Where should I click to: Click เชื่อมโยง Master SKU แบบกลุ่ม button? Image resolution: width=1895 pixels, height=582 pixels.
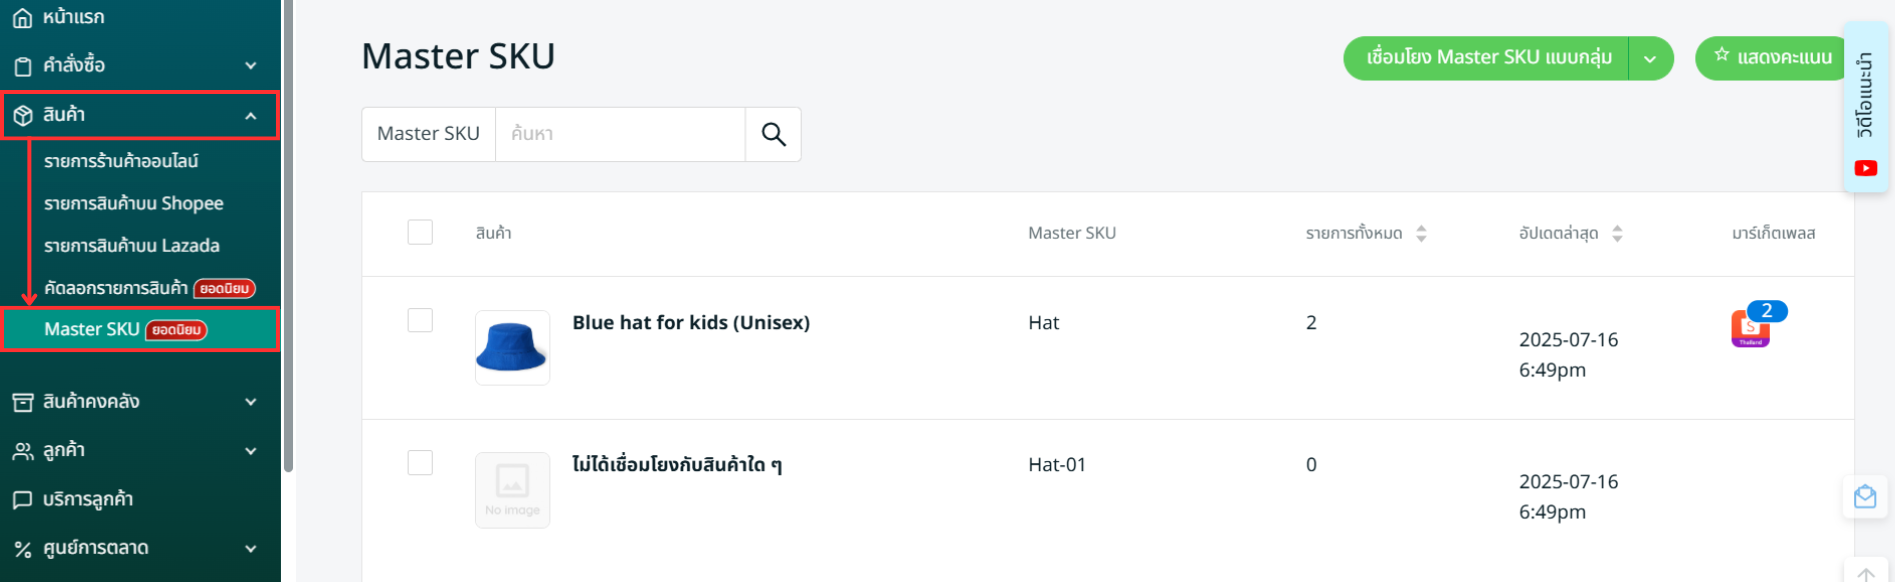click(1488, 58)
